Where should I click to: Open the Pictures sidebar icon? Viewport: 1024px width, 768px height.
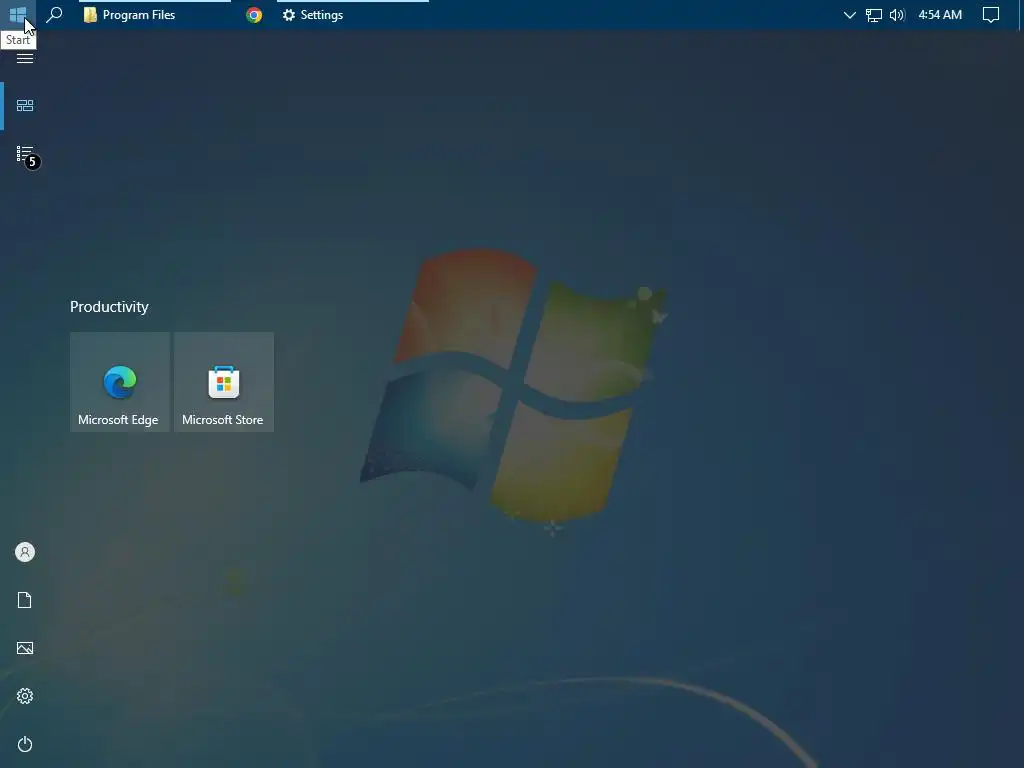[25, 648]
